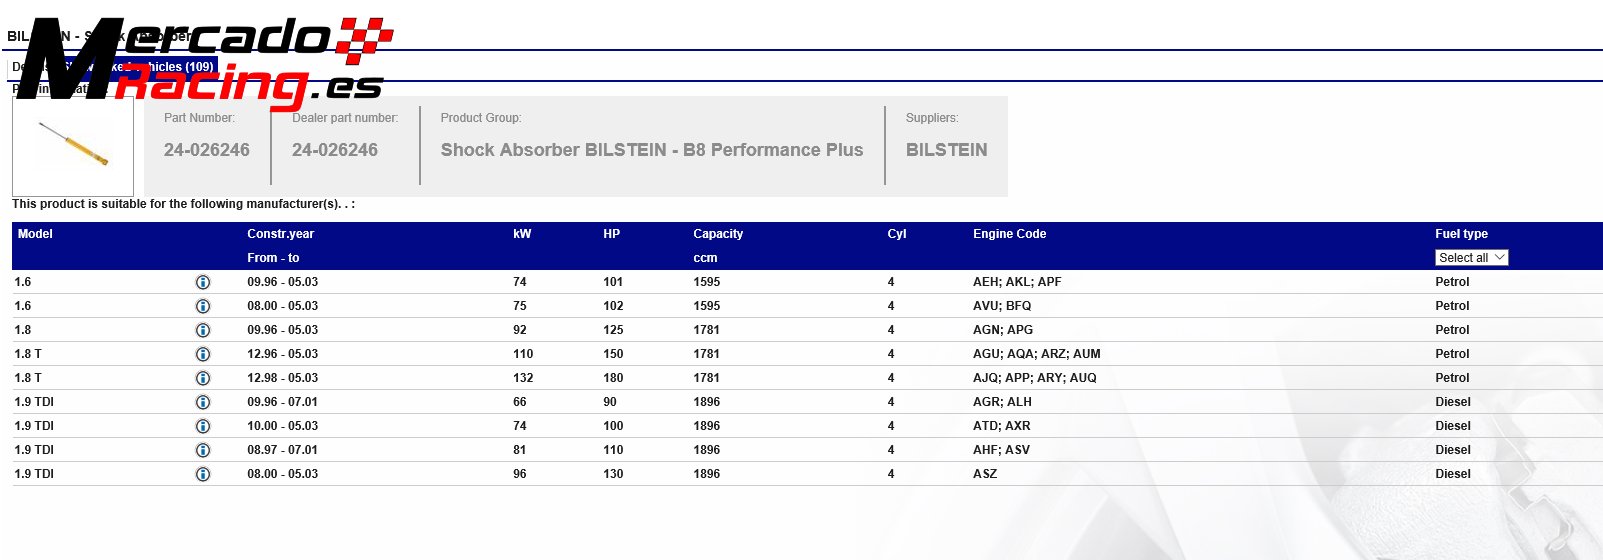Click the Model column header
The height and width of the screenshot is (560, 1603).
click(x=35, y=234)
